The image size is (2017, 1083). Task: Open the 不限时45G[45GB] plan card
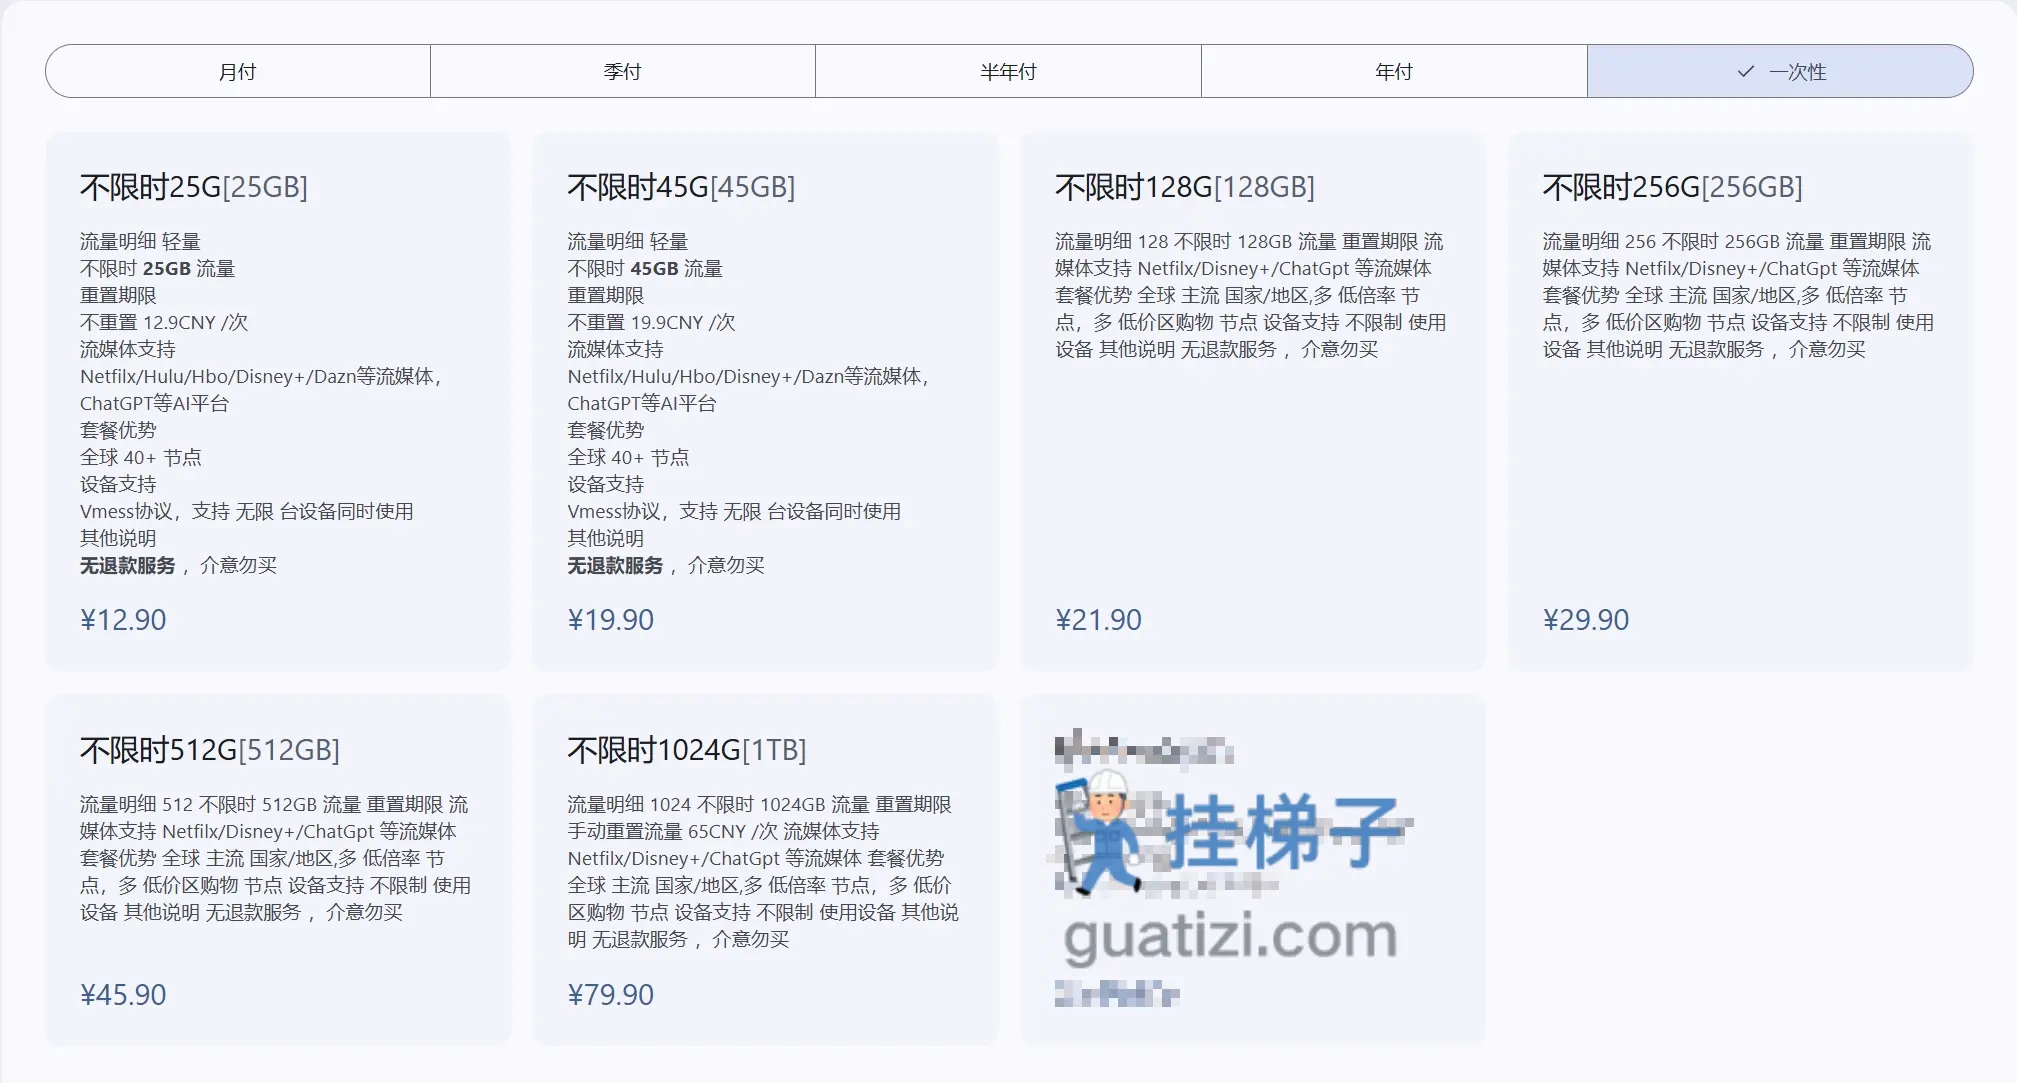681,187
